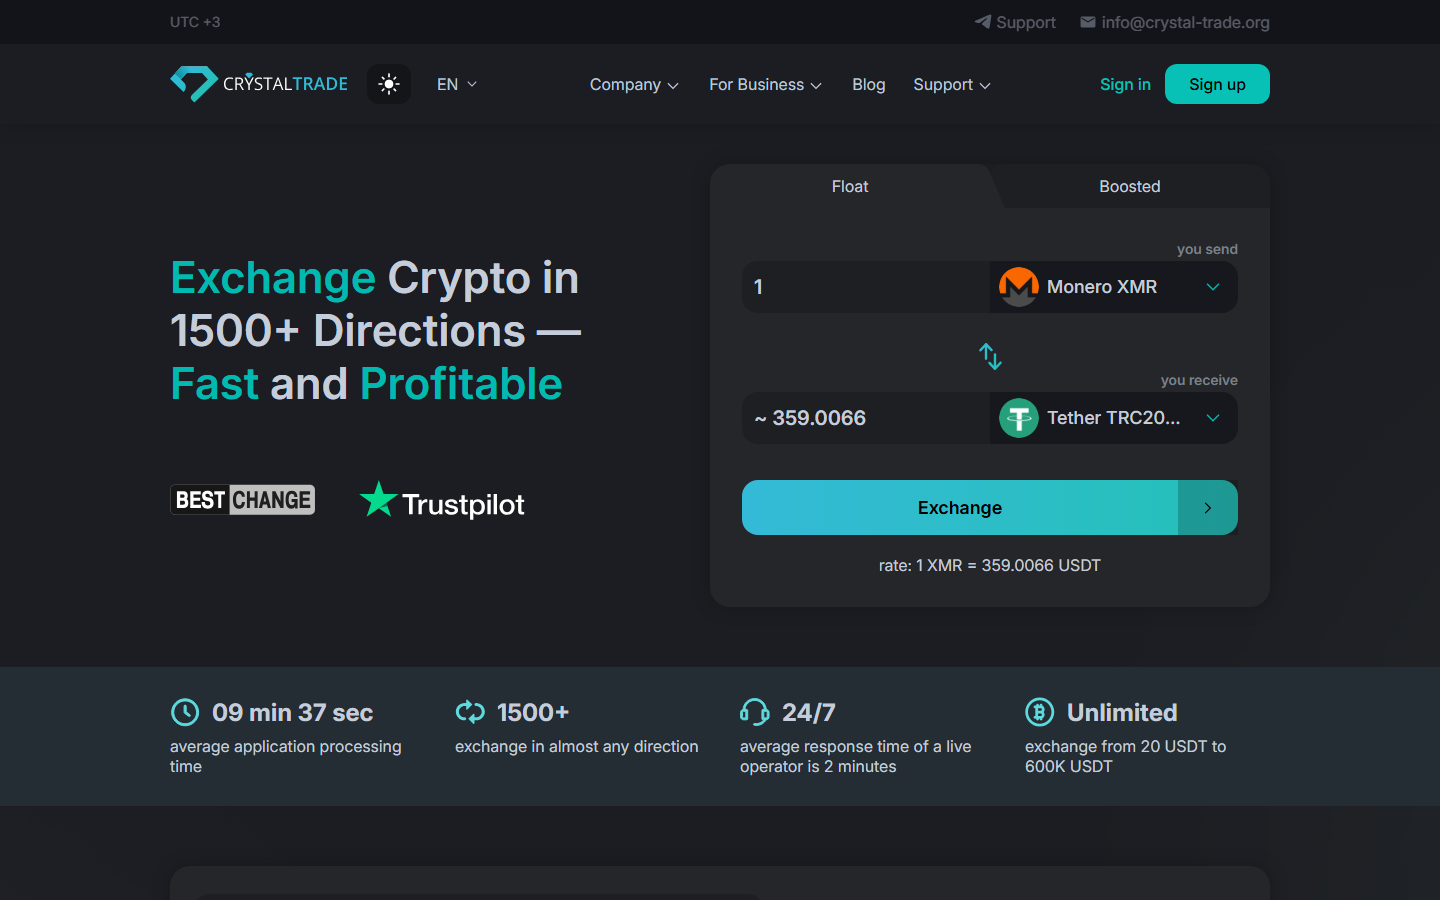The image size is (1440, 900).
Task: Click the CrystalTrade logo
Action: pos(259,84)
